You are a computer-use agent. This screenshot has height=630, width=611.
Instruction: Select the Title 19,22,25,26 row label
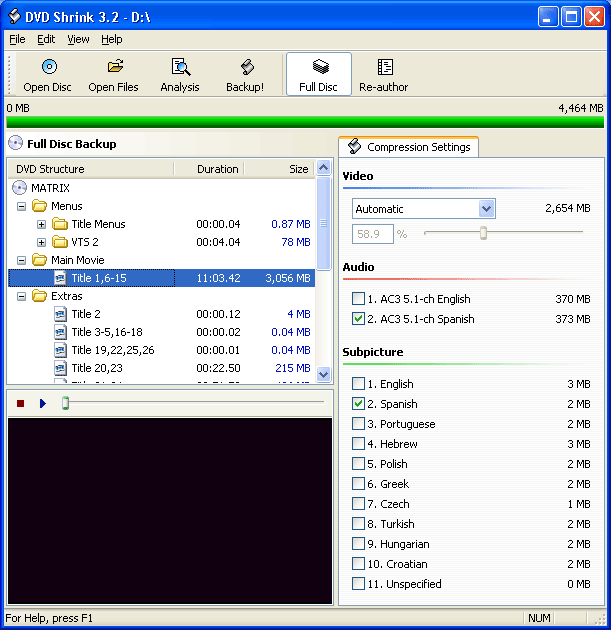click(113, 350)
